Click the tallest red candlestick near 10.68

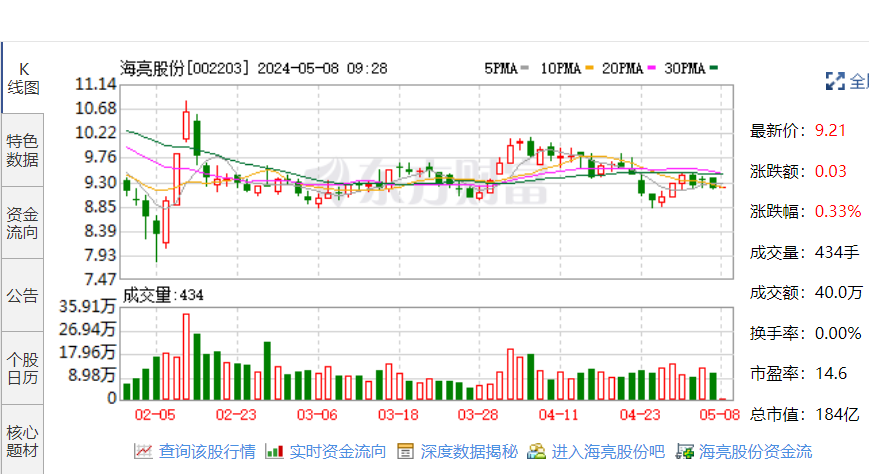[186, 123]
